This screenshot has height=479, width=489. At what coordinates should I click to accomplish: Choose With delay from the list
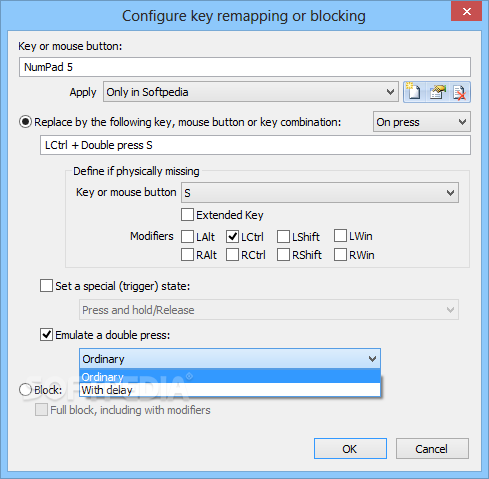pos(230,390)
